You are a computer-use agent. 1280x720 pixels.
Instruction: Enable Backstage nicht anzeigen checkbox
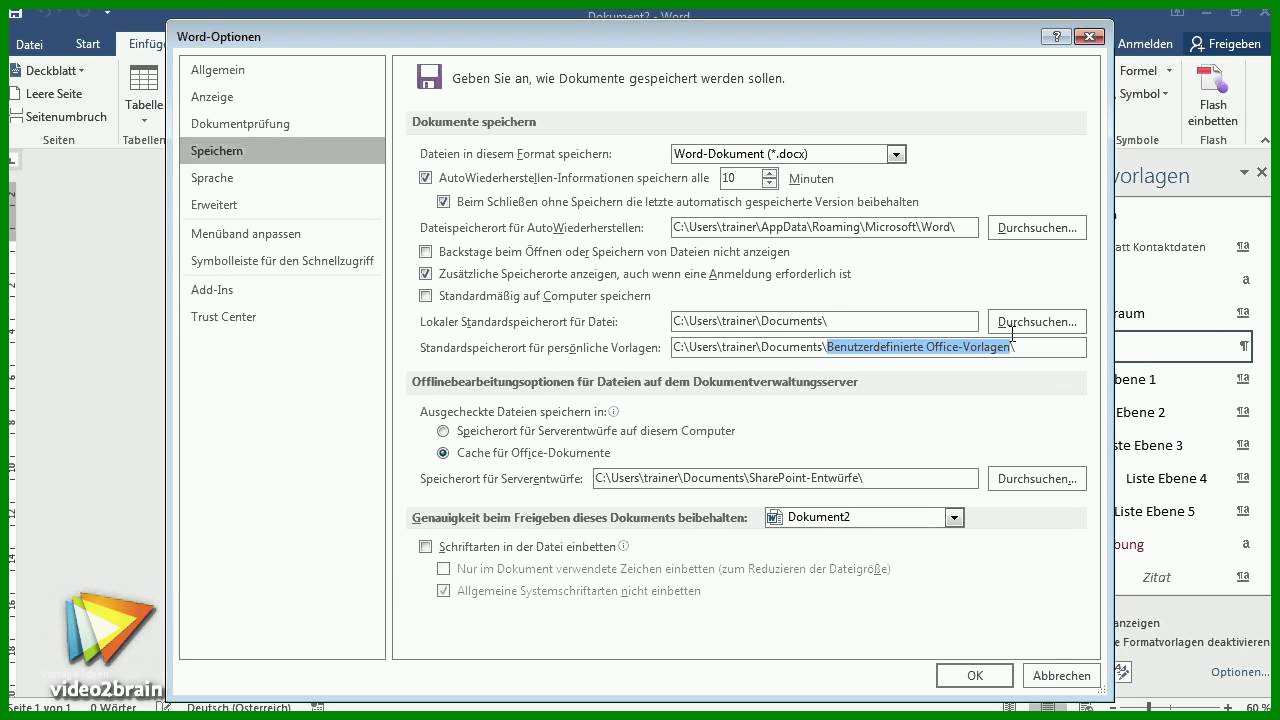426,252
